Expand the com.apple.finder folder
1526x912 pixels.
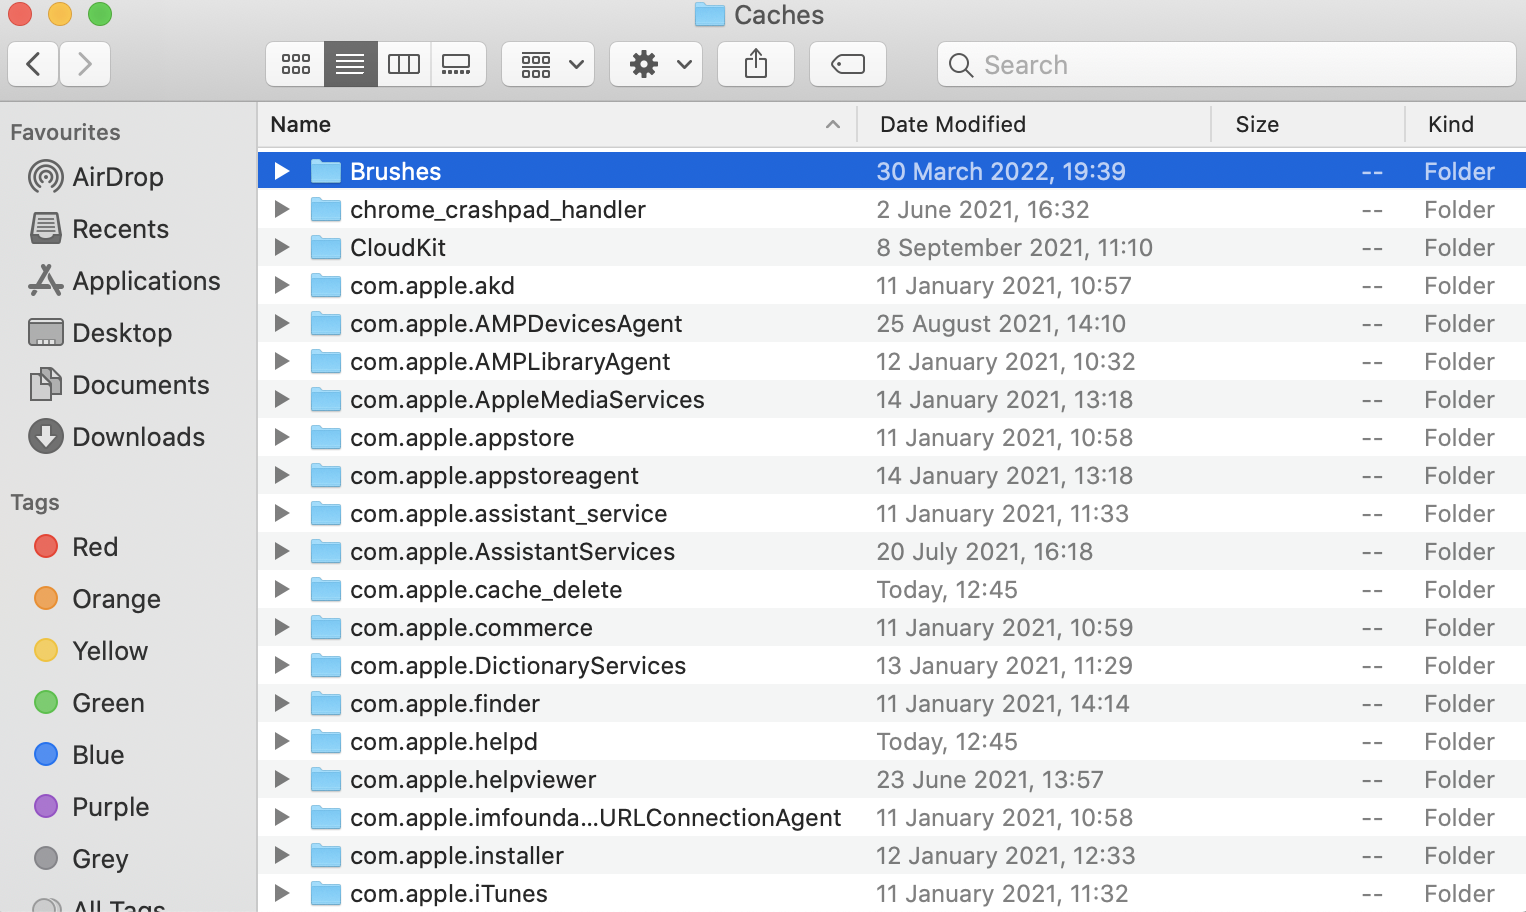pyautogui.click(x=282, y=704)
